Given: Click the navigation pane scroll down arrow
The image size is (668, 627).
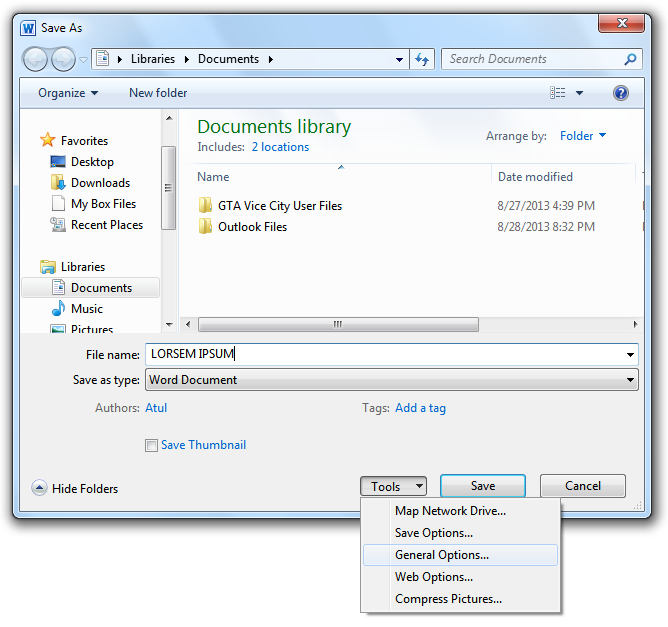Looking at the screenshot, I should 169,325.
